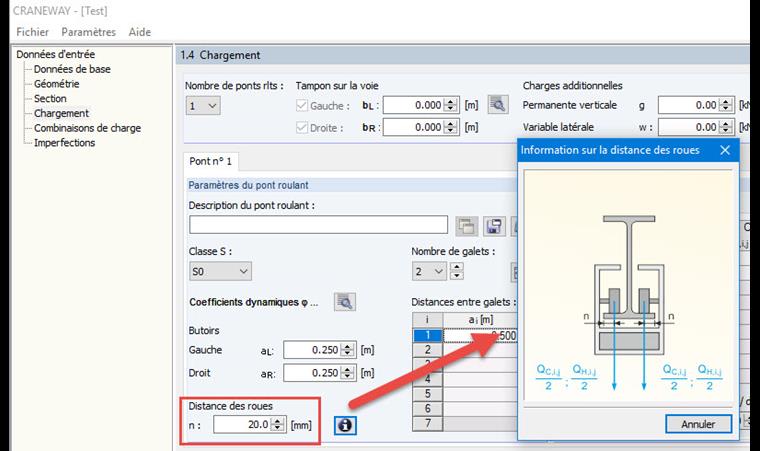The image size is (760, 451).
Task: Click the bL buffer value field
Action: pyautogui.click(x=413, y=105)
